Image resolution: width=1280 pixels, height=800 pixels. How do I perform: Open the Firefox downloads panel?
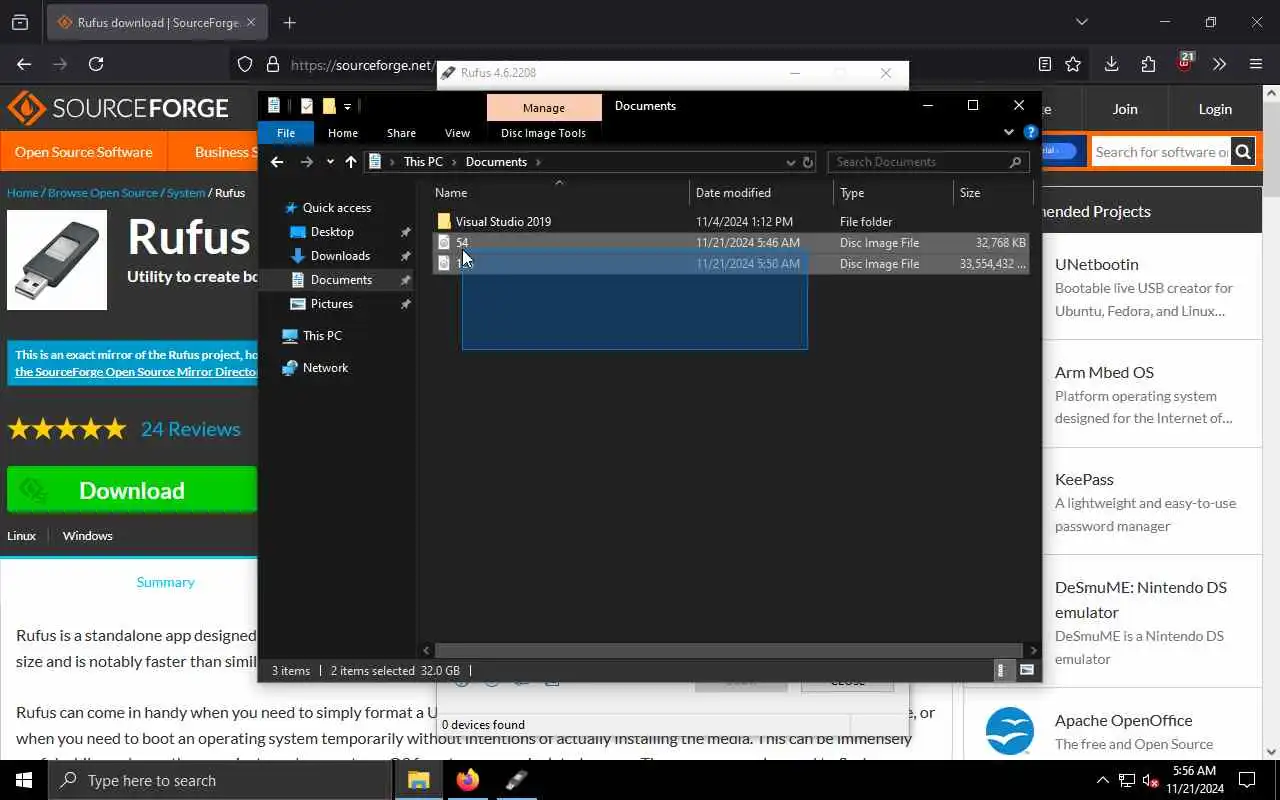(1111, 64)
